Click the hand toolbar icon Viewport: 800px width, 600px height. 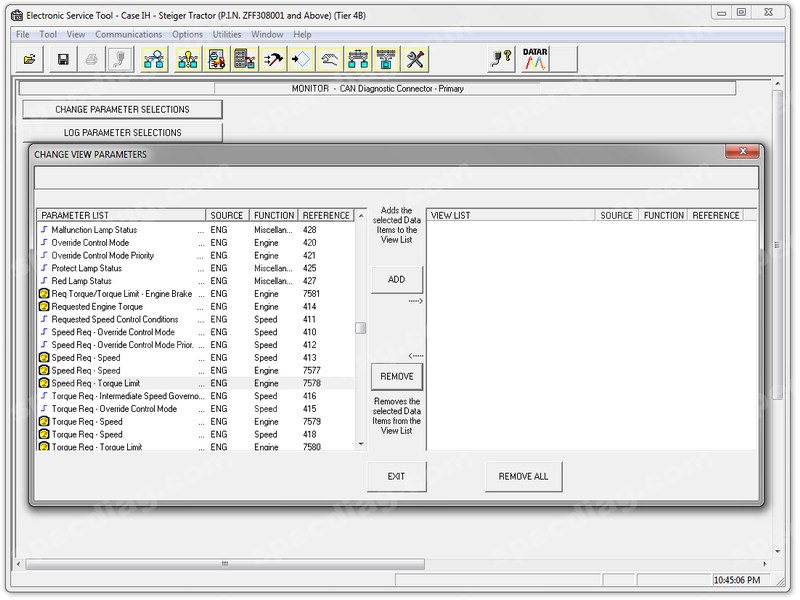coord(329,60)
